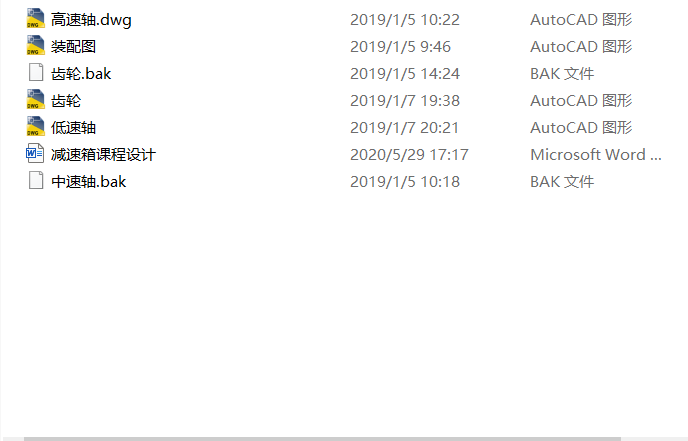Select the 齿轮 AutoCAD drawing icon
The height and width of the screenshot is (441, 688).
tap(36, 100)
